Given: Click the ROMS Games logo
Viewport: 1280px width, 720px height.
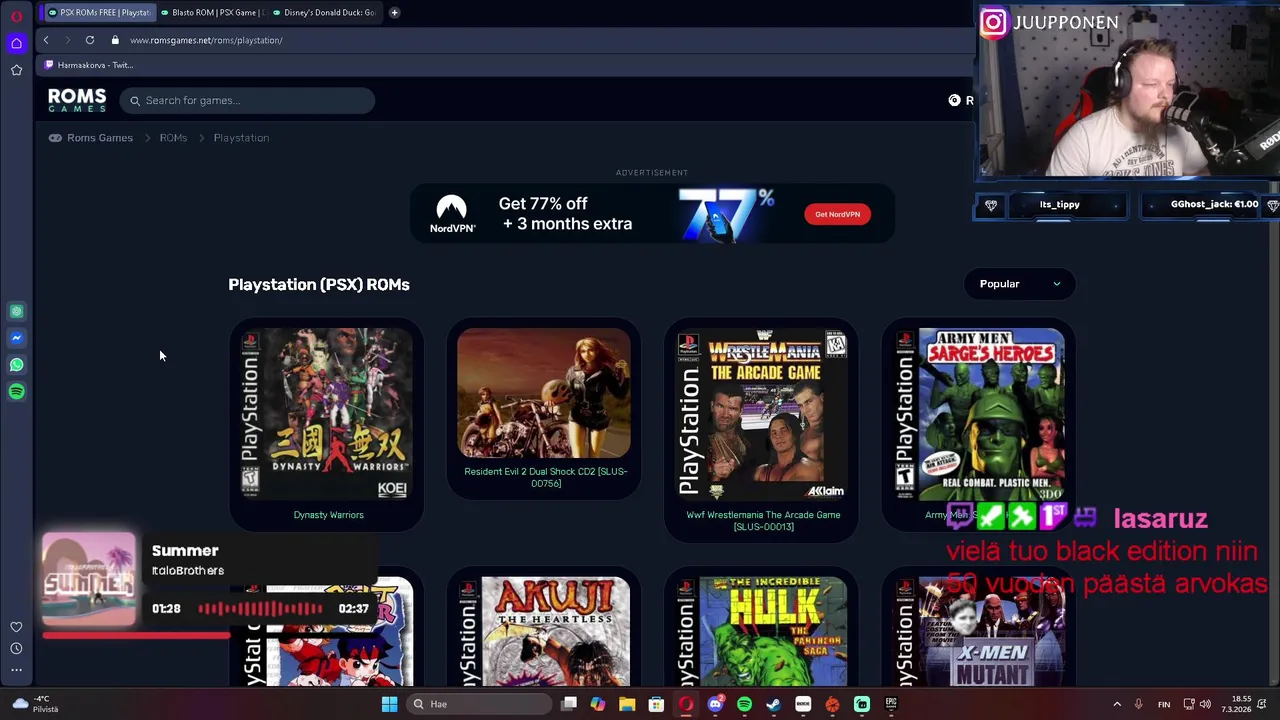Looking at the screenshot, I should 77,100.
